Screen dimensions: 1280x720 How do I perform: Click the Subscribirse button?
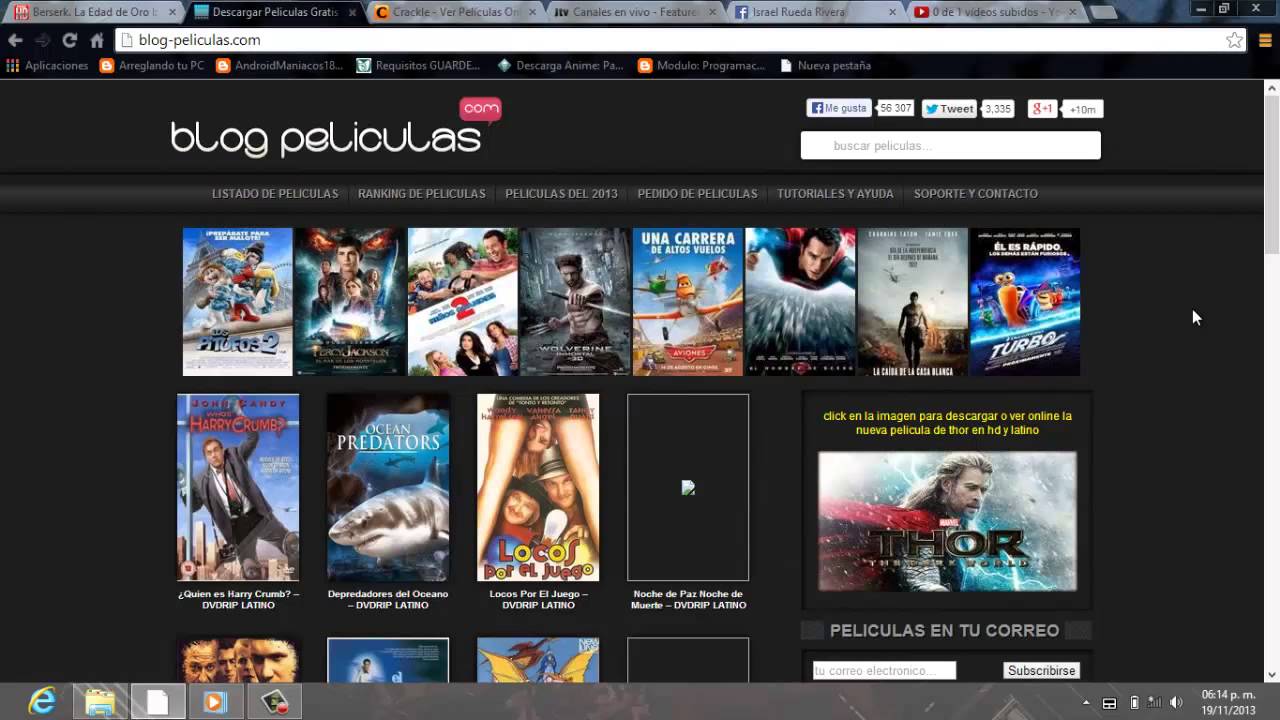tap(1041, 670)
